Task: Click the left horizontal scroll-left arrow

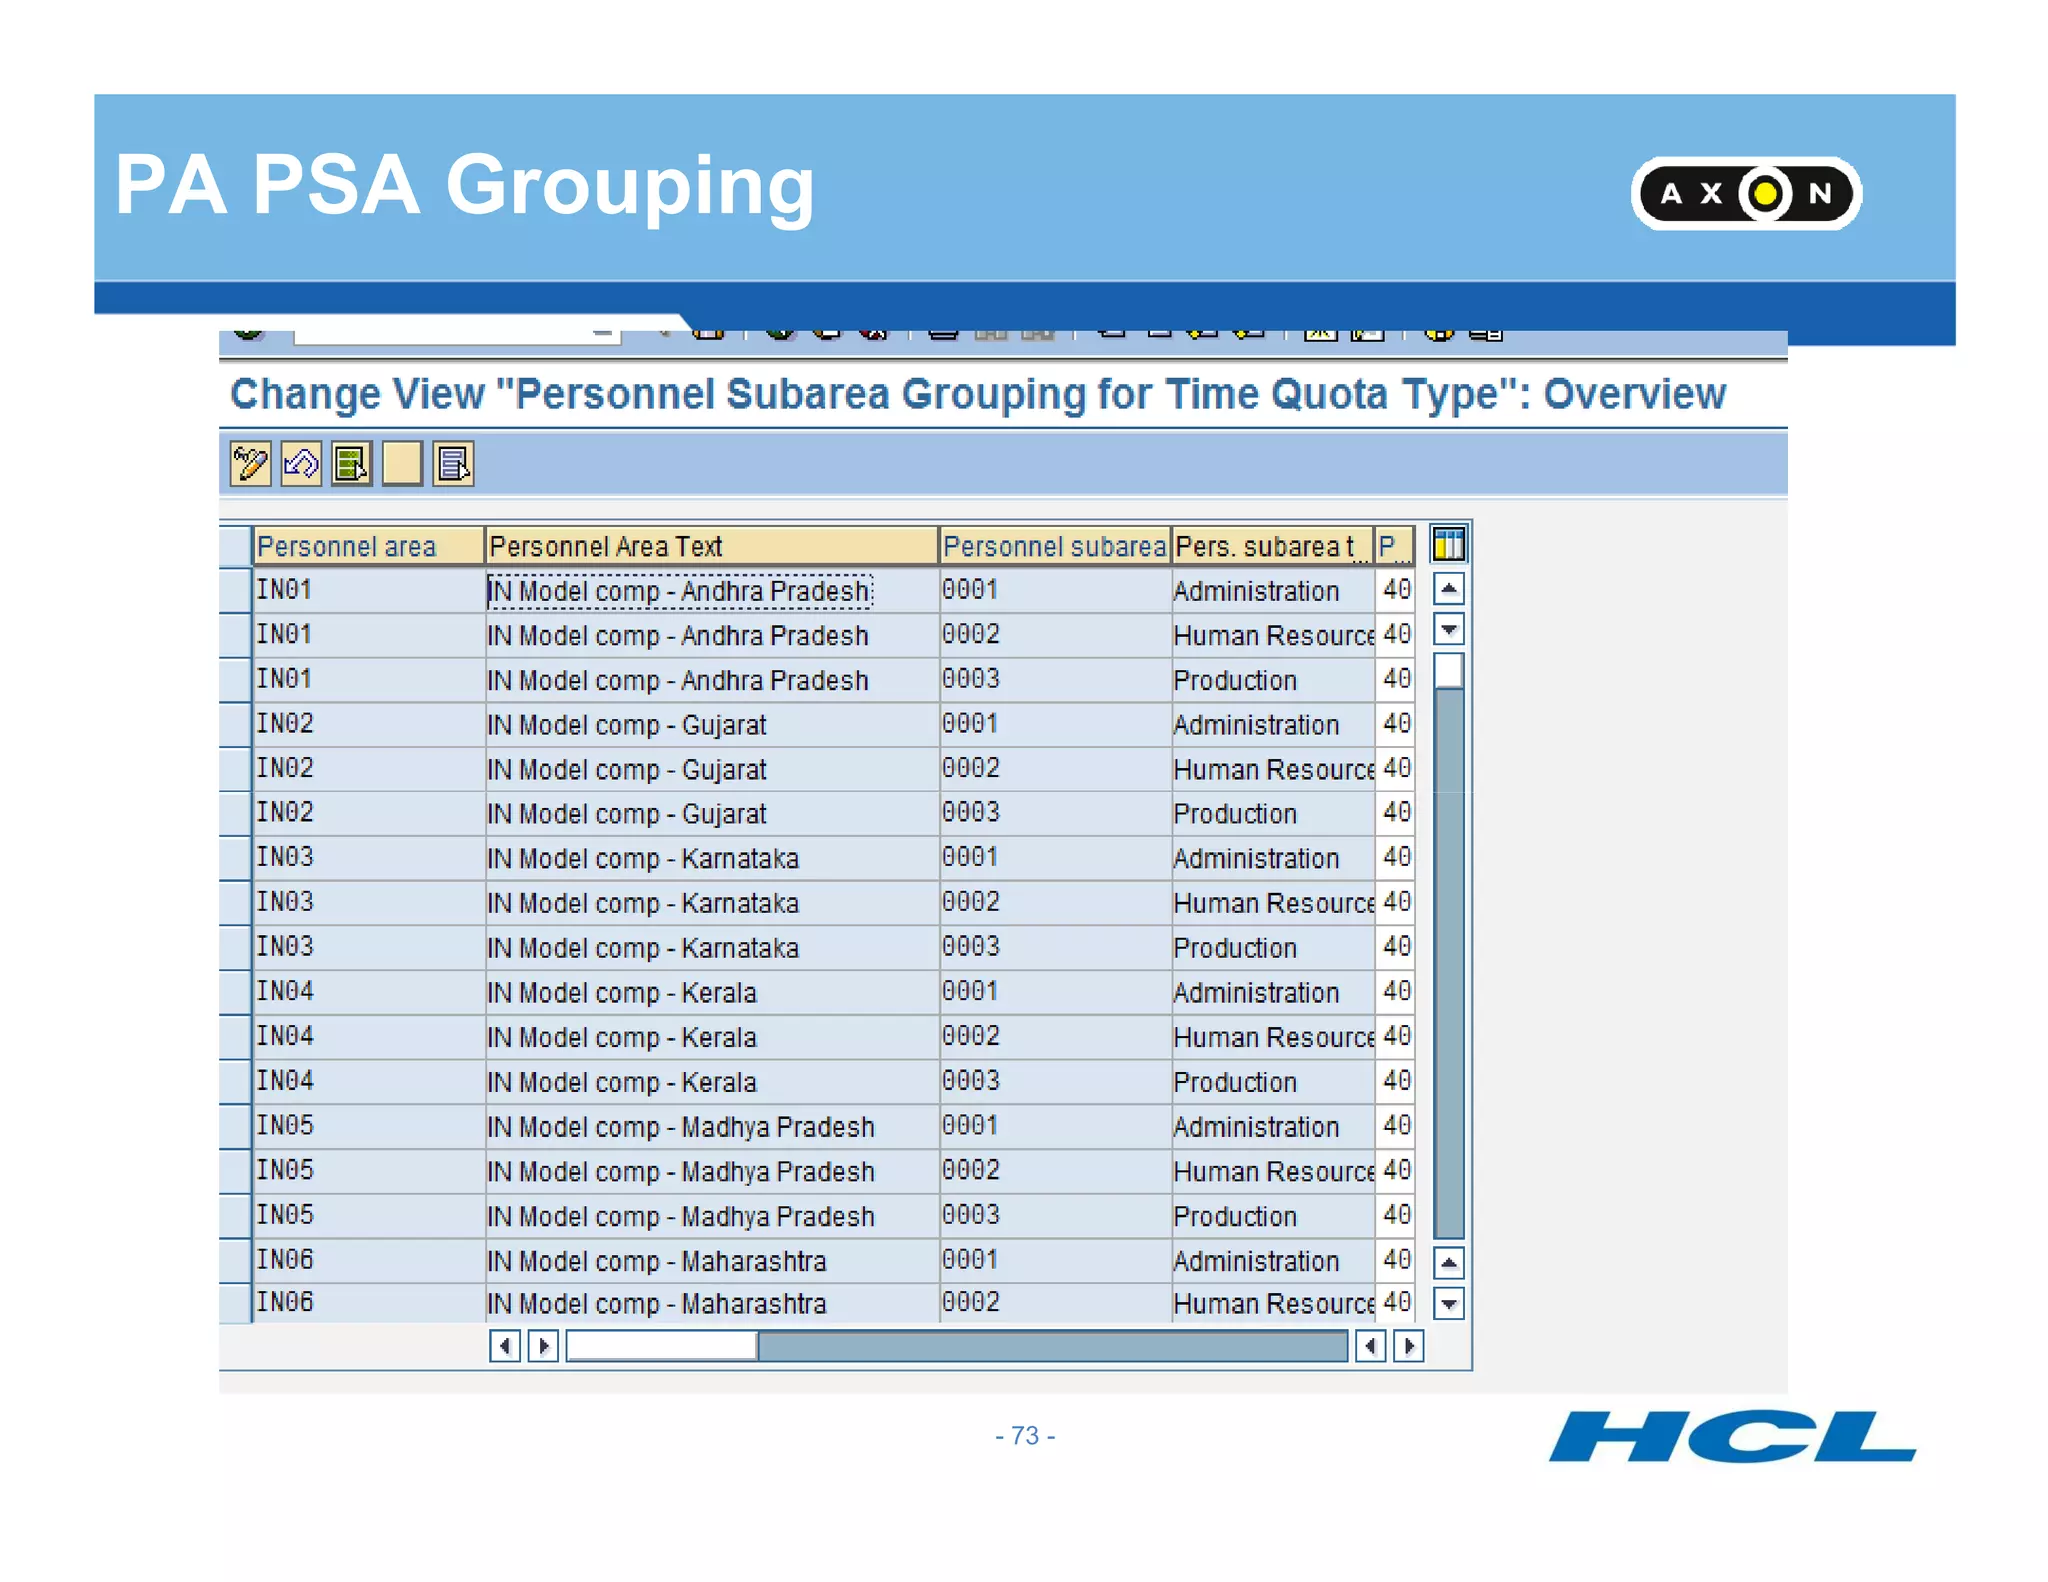Action: pyautogui.click(x=505, y=1346)
